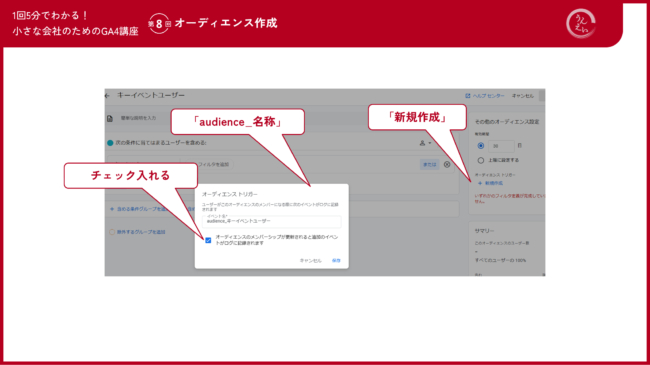Click the または button

tap(429, 165)
